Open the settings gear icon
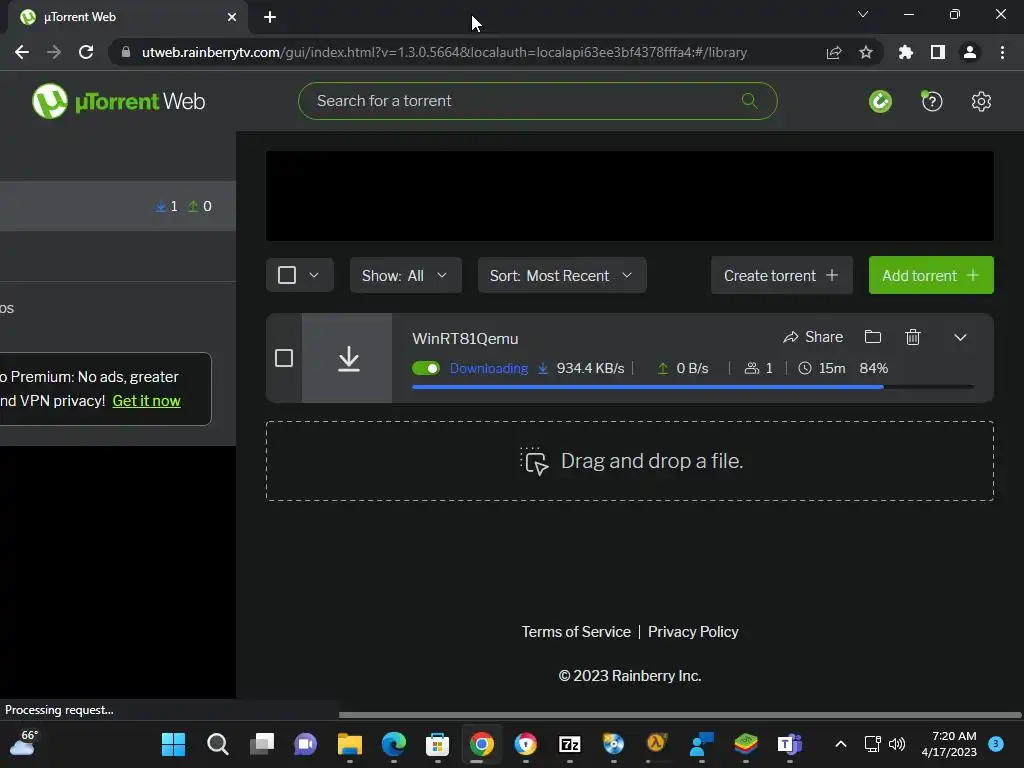 (x=981, y=101)
